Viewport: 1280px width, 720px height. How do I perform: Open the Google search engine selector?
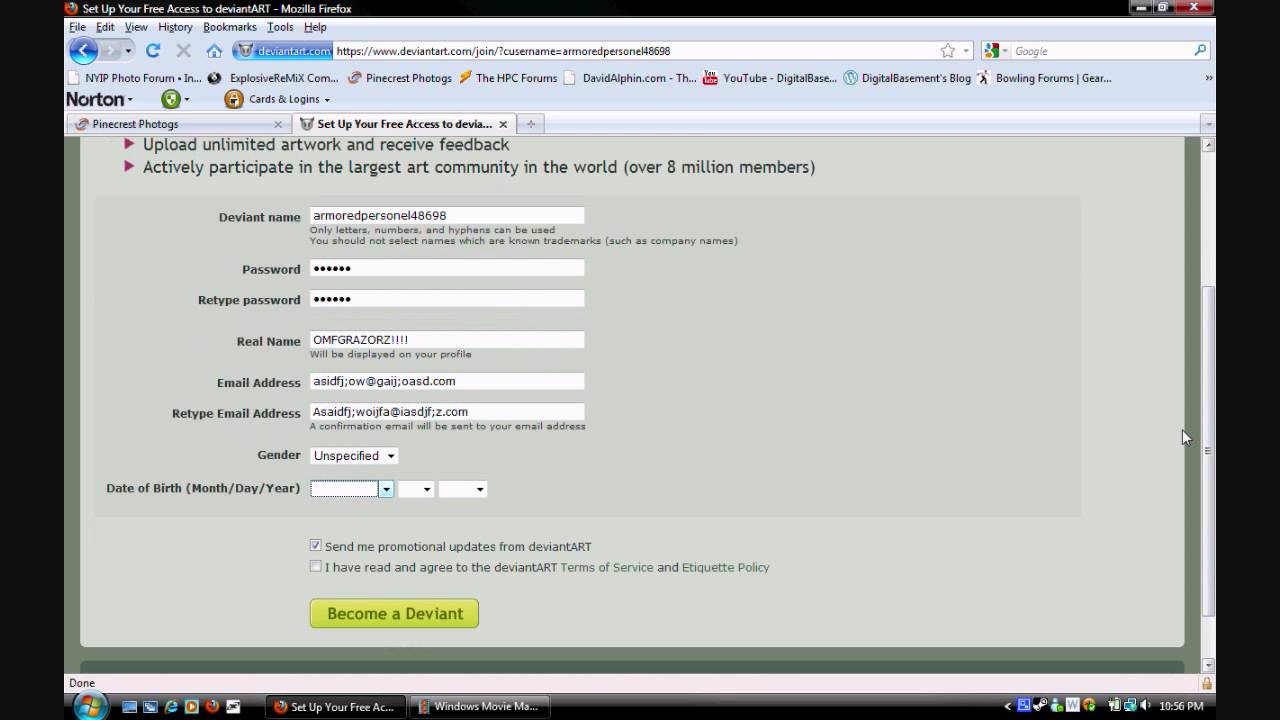997,51
